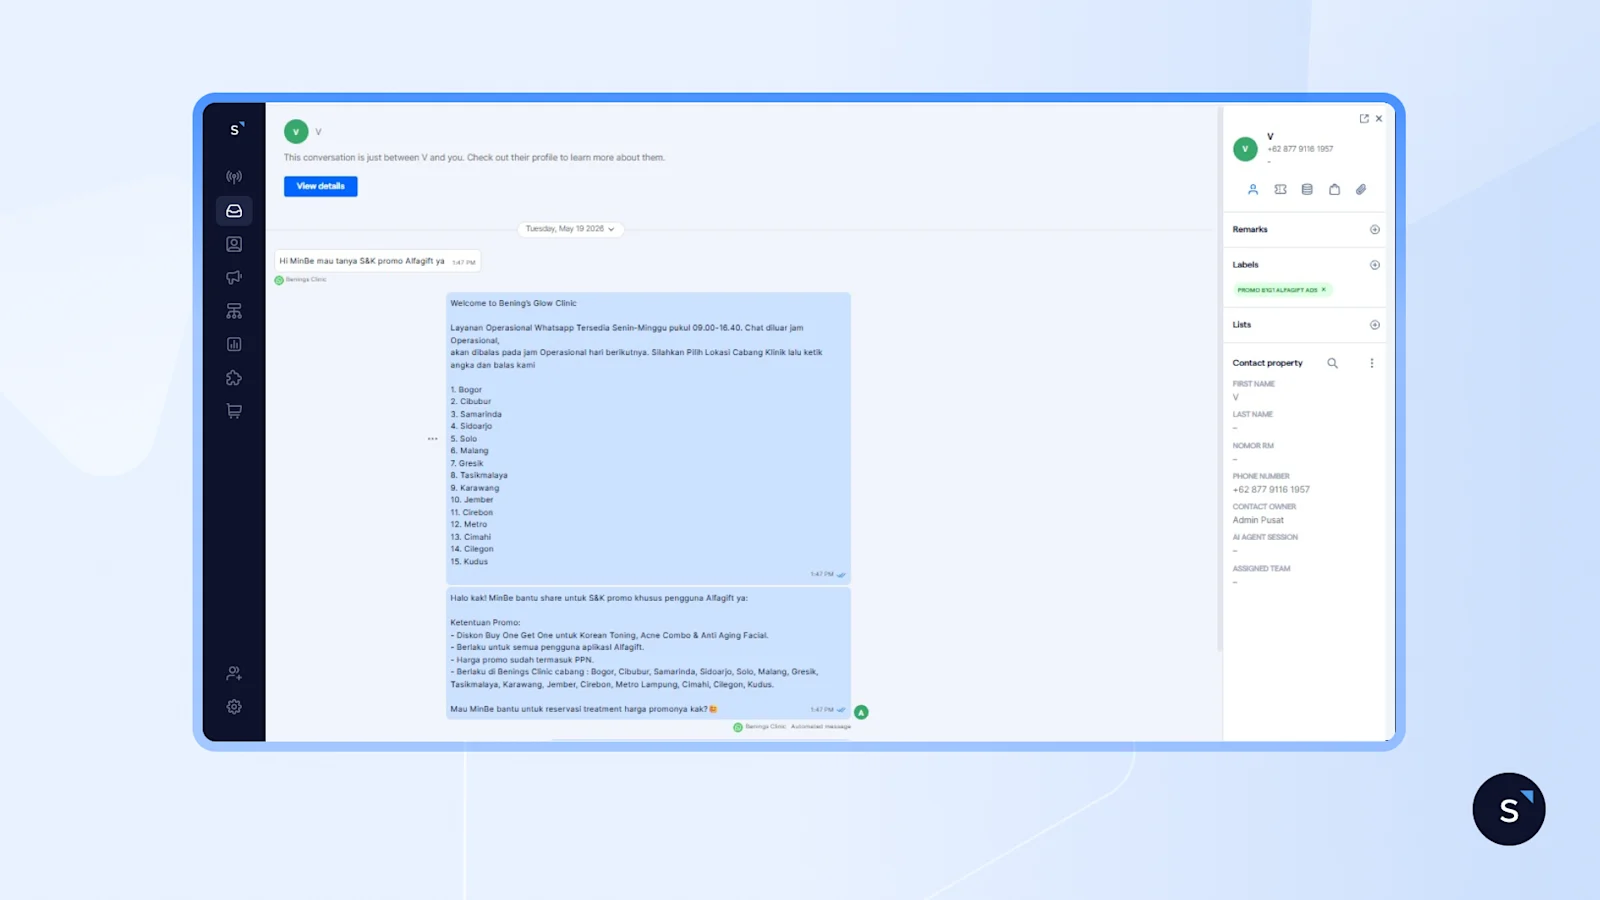Screen dimensions: 1600x900
Task: Click the Welcome to Bening's Glow Clinic message
Action: point(648,437)
